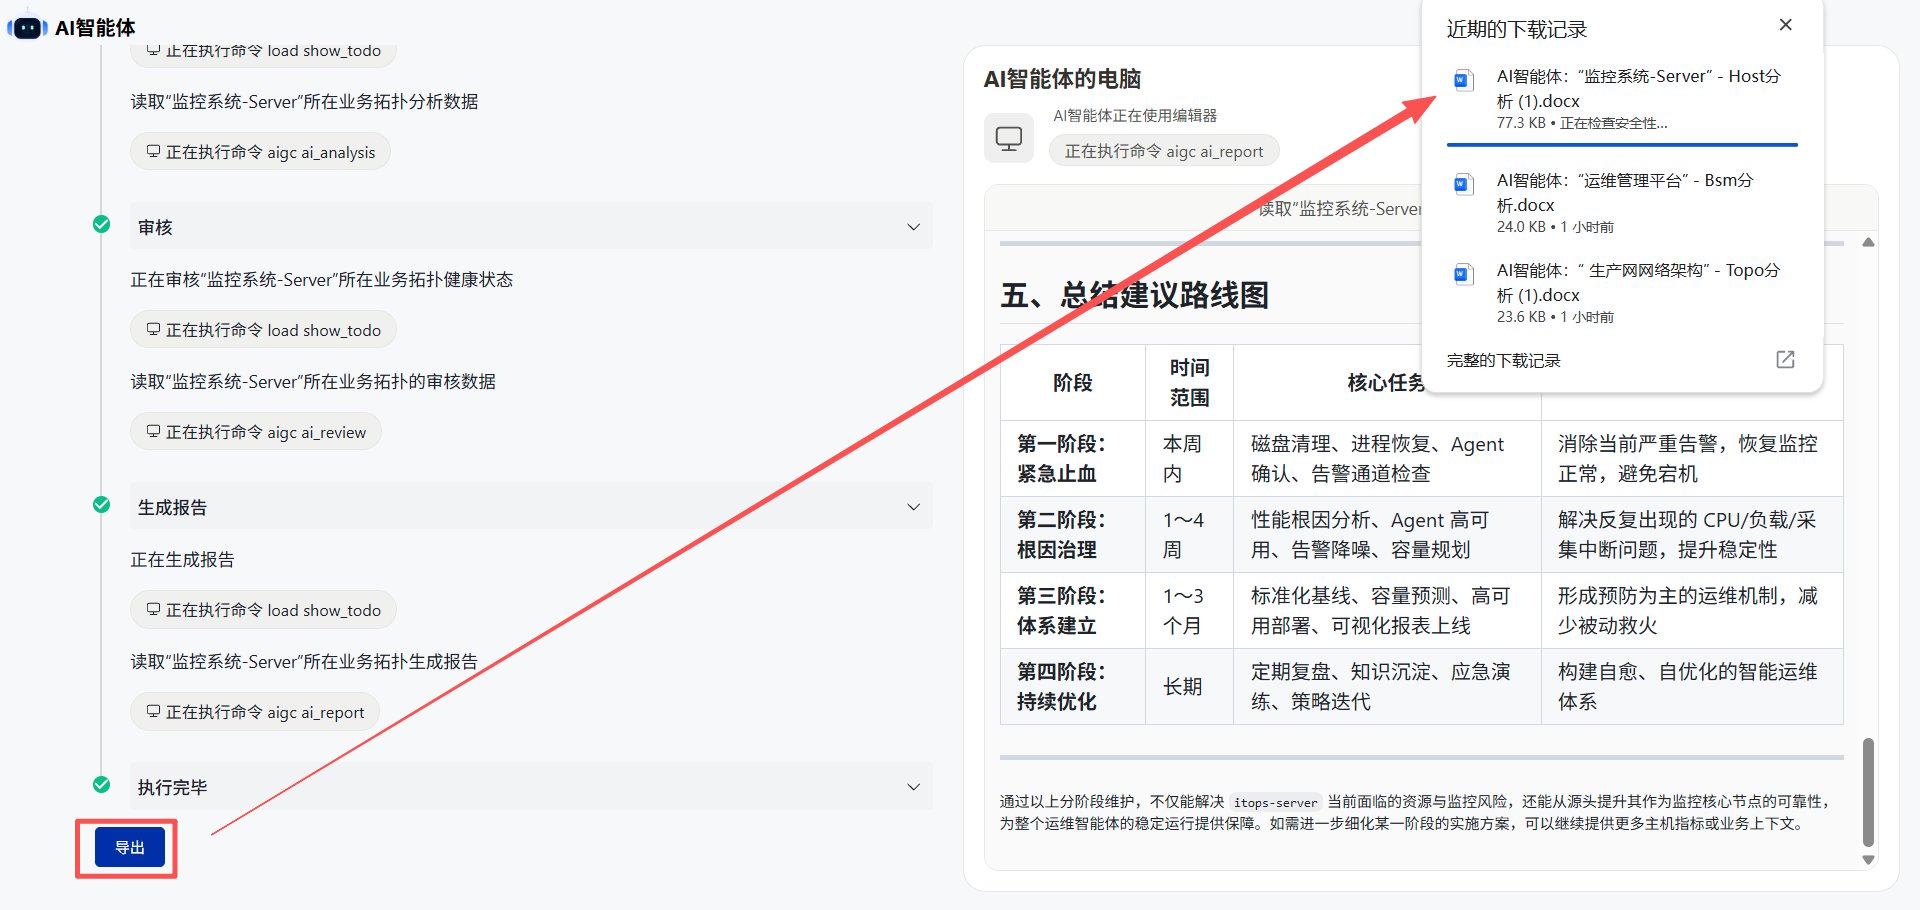Click the document vertical scrollbar thumb
This screenshot has width=1920, height=910.
1868,793
